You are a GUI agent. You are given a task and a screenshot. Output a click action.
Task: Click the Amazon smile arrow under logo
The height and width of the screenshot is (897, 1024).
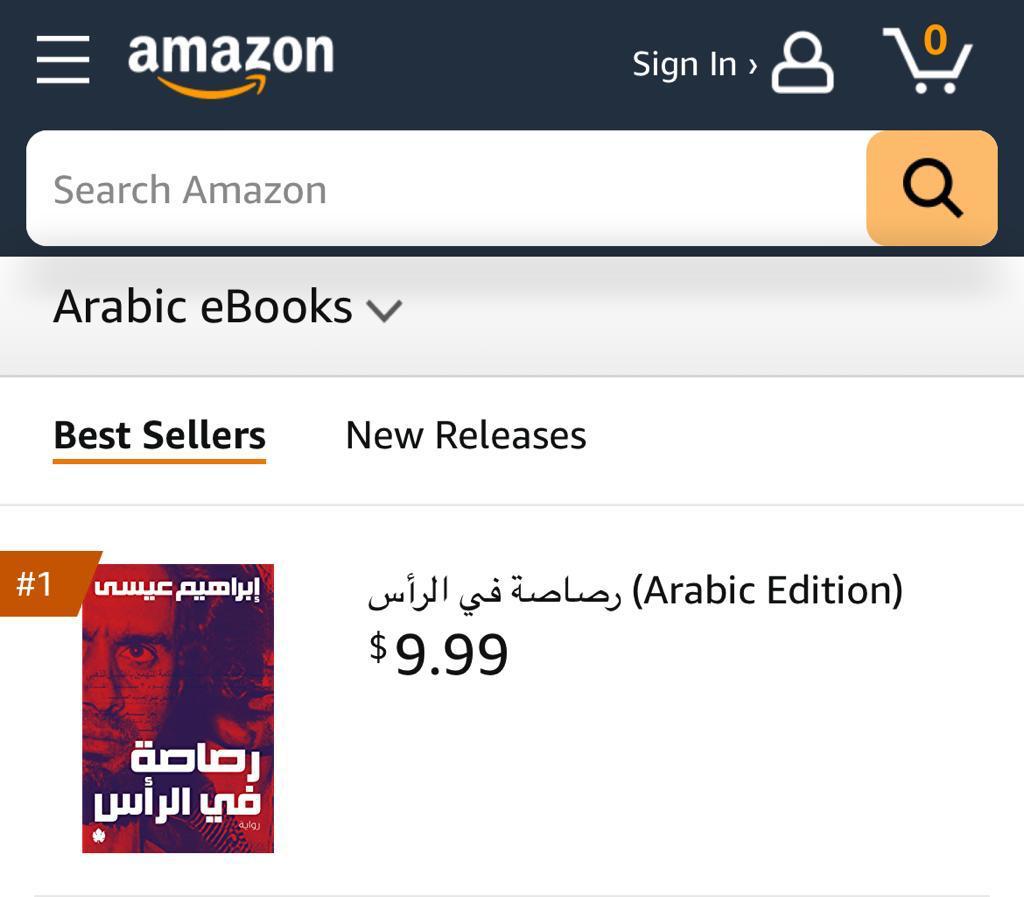click(x=214, y=88)
